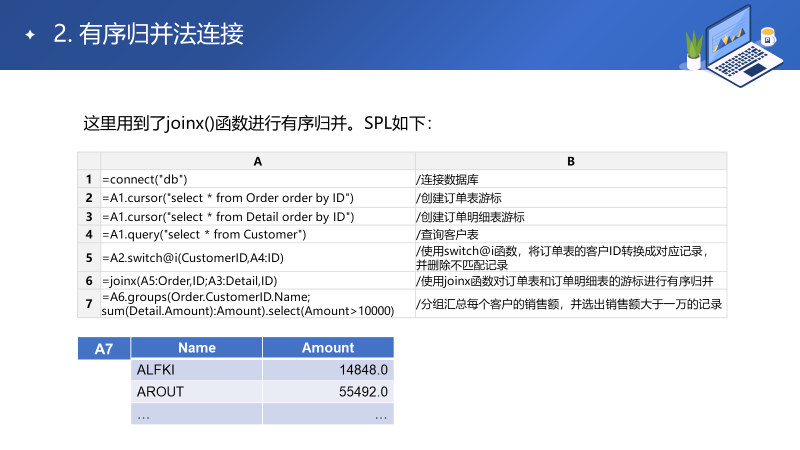800x450 pixels.
Task: Click column header B in SPL table
Action: pyautogui.click(x=571, y=161)
